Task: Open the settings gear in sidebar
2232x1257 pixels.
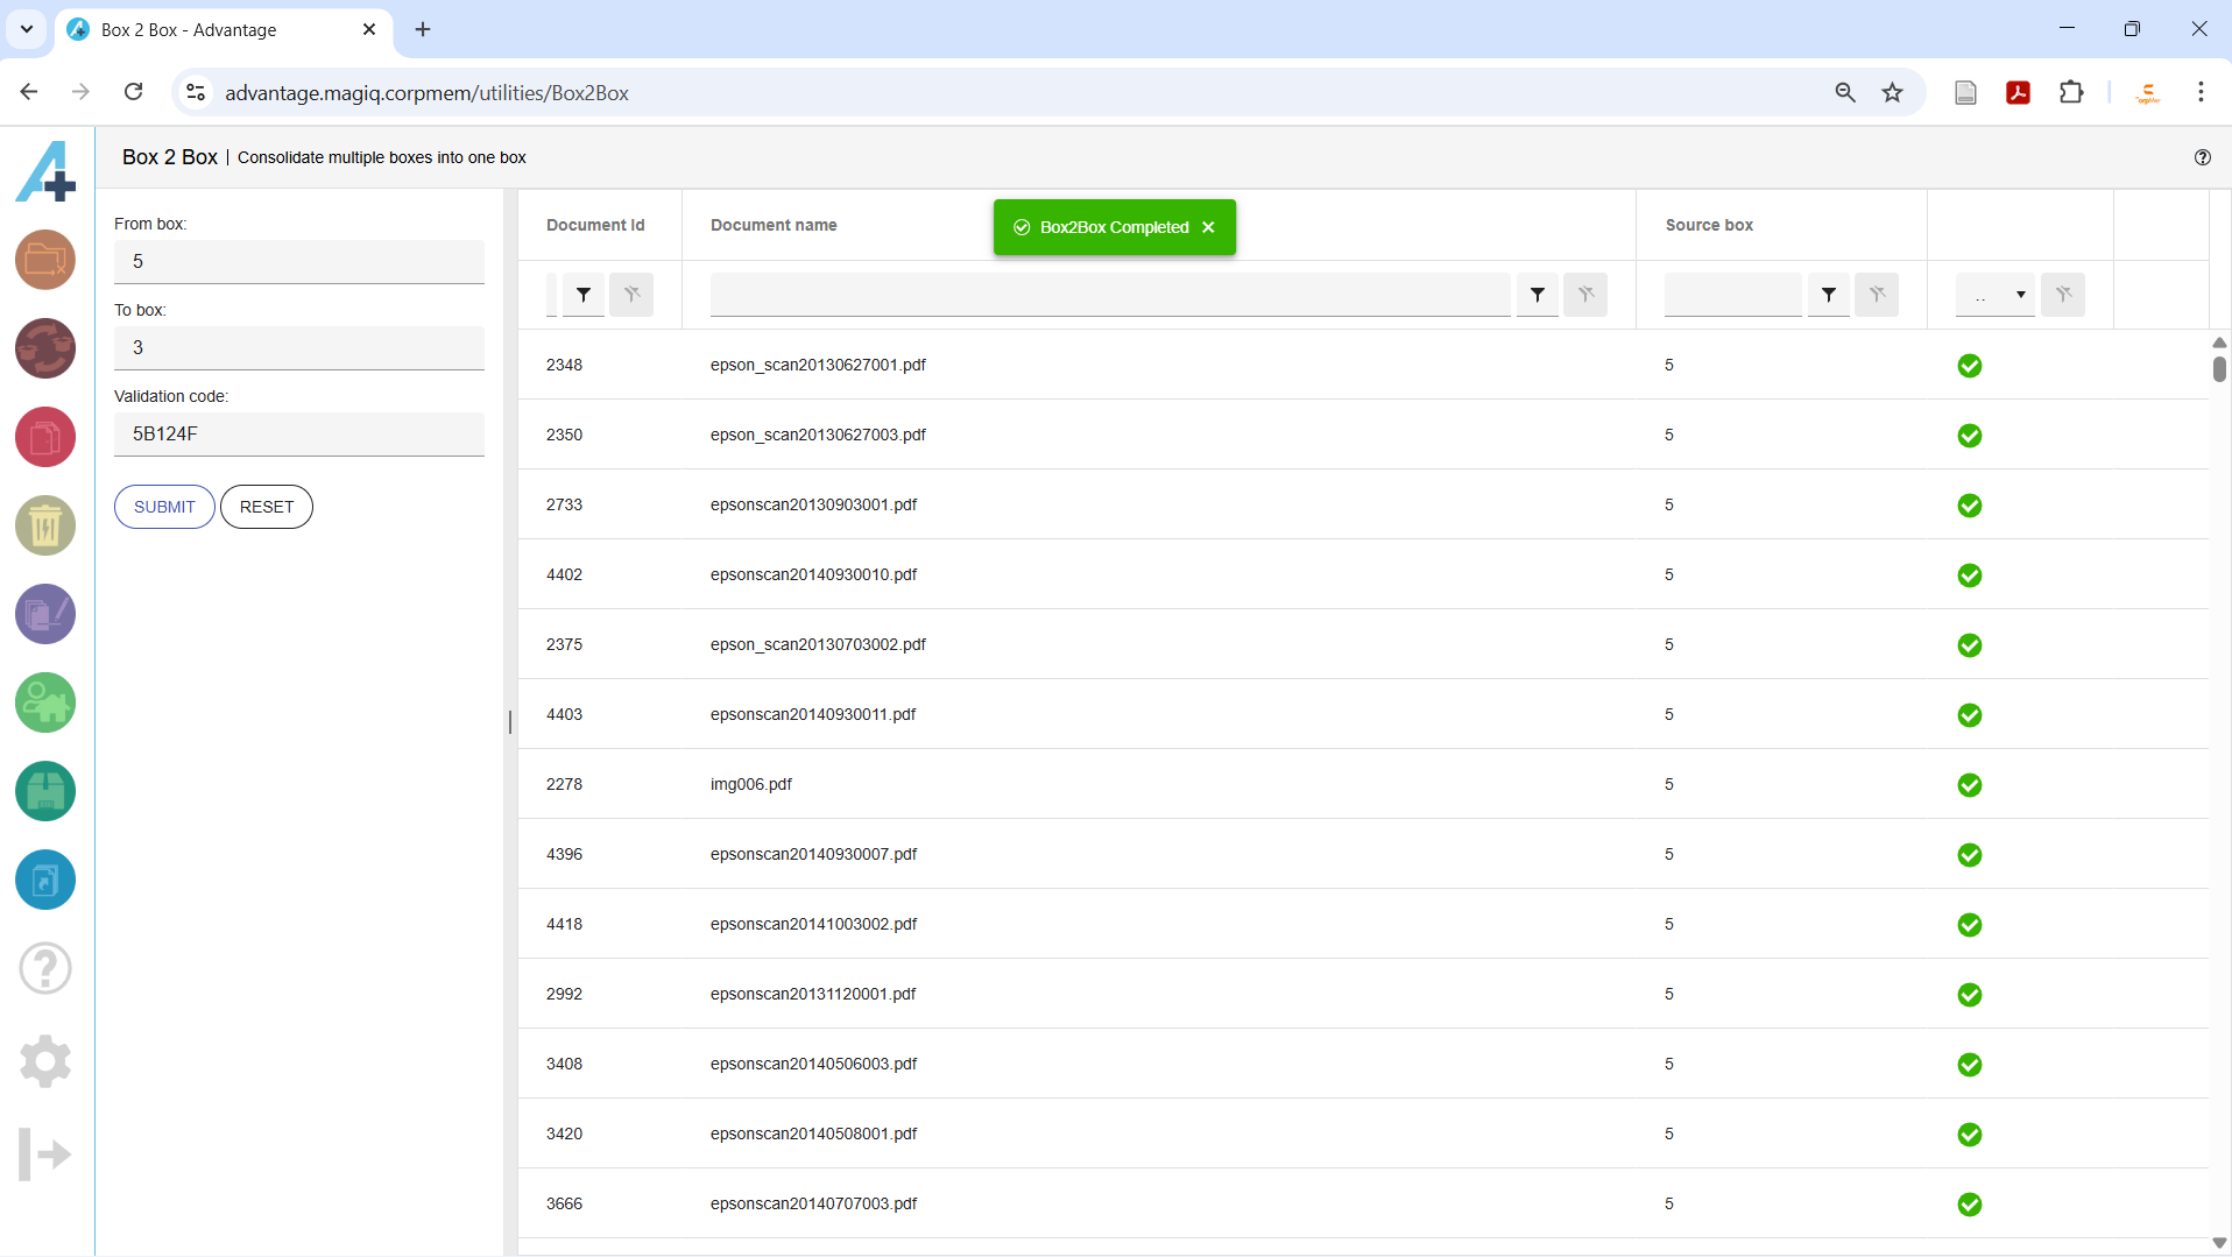Action: click(45, 1061)
